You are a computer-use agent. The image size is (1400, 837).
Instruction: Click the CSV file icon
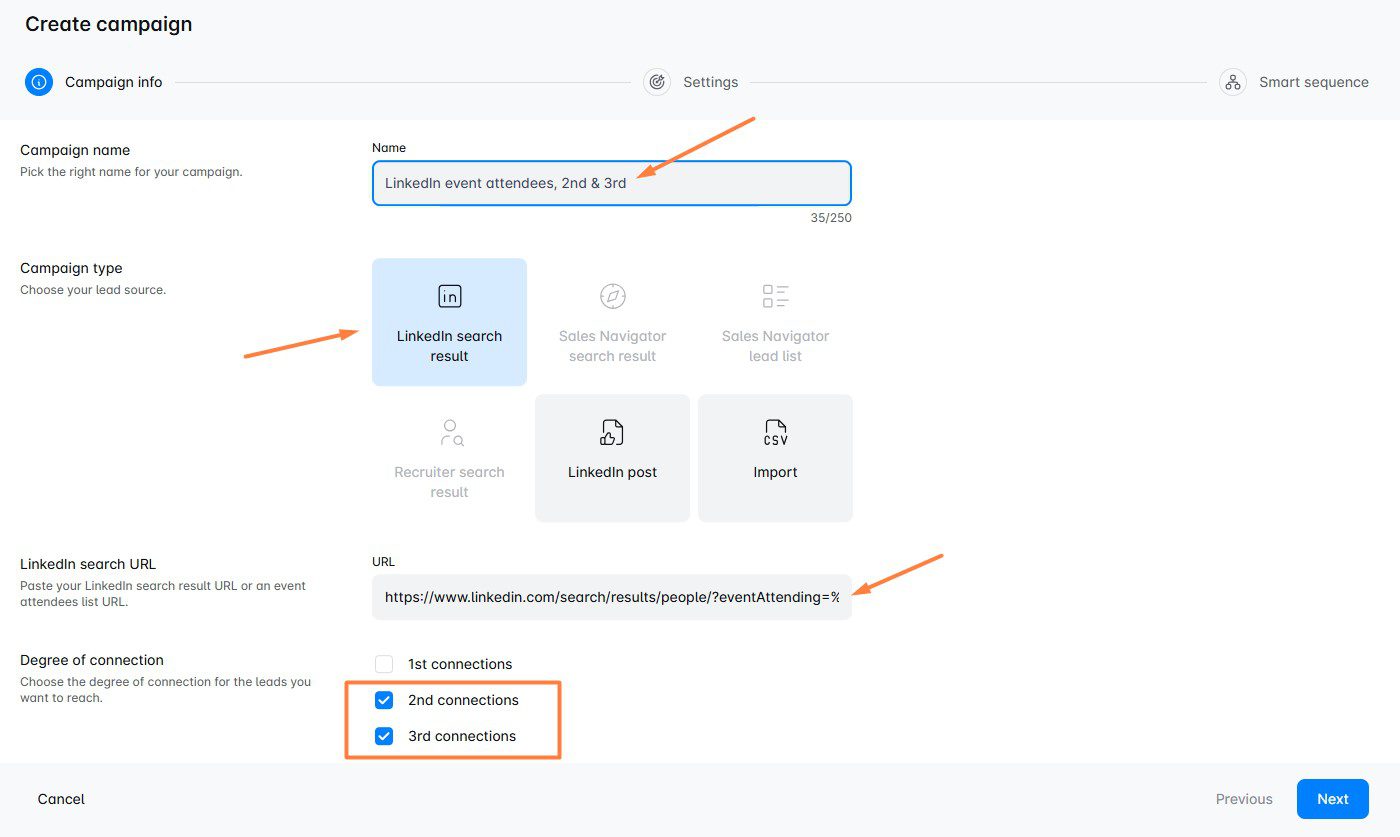point(775,432)
